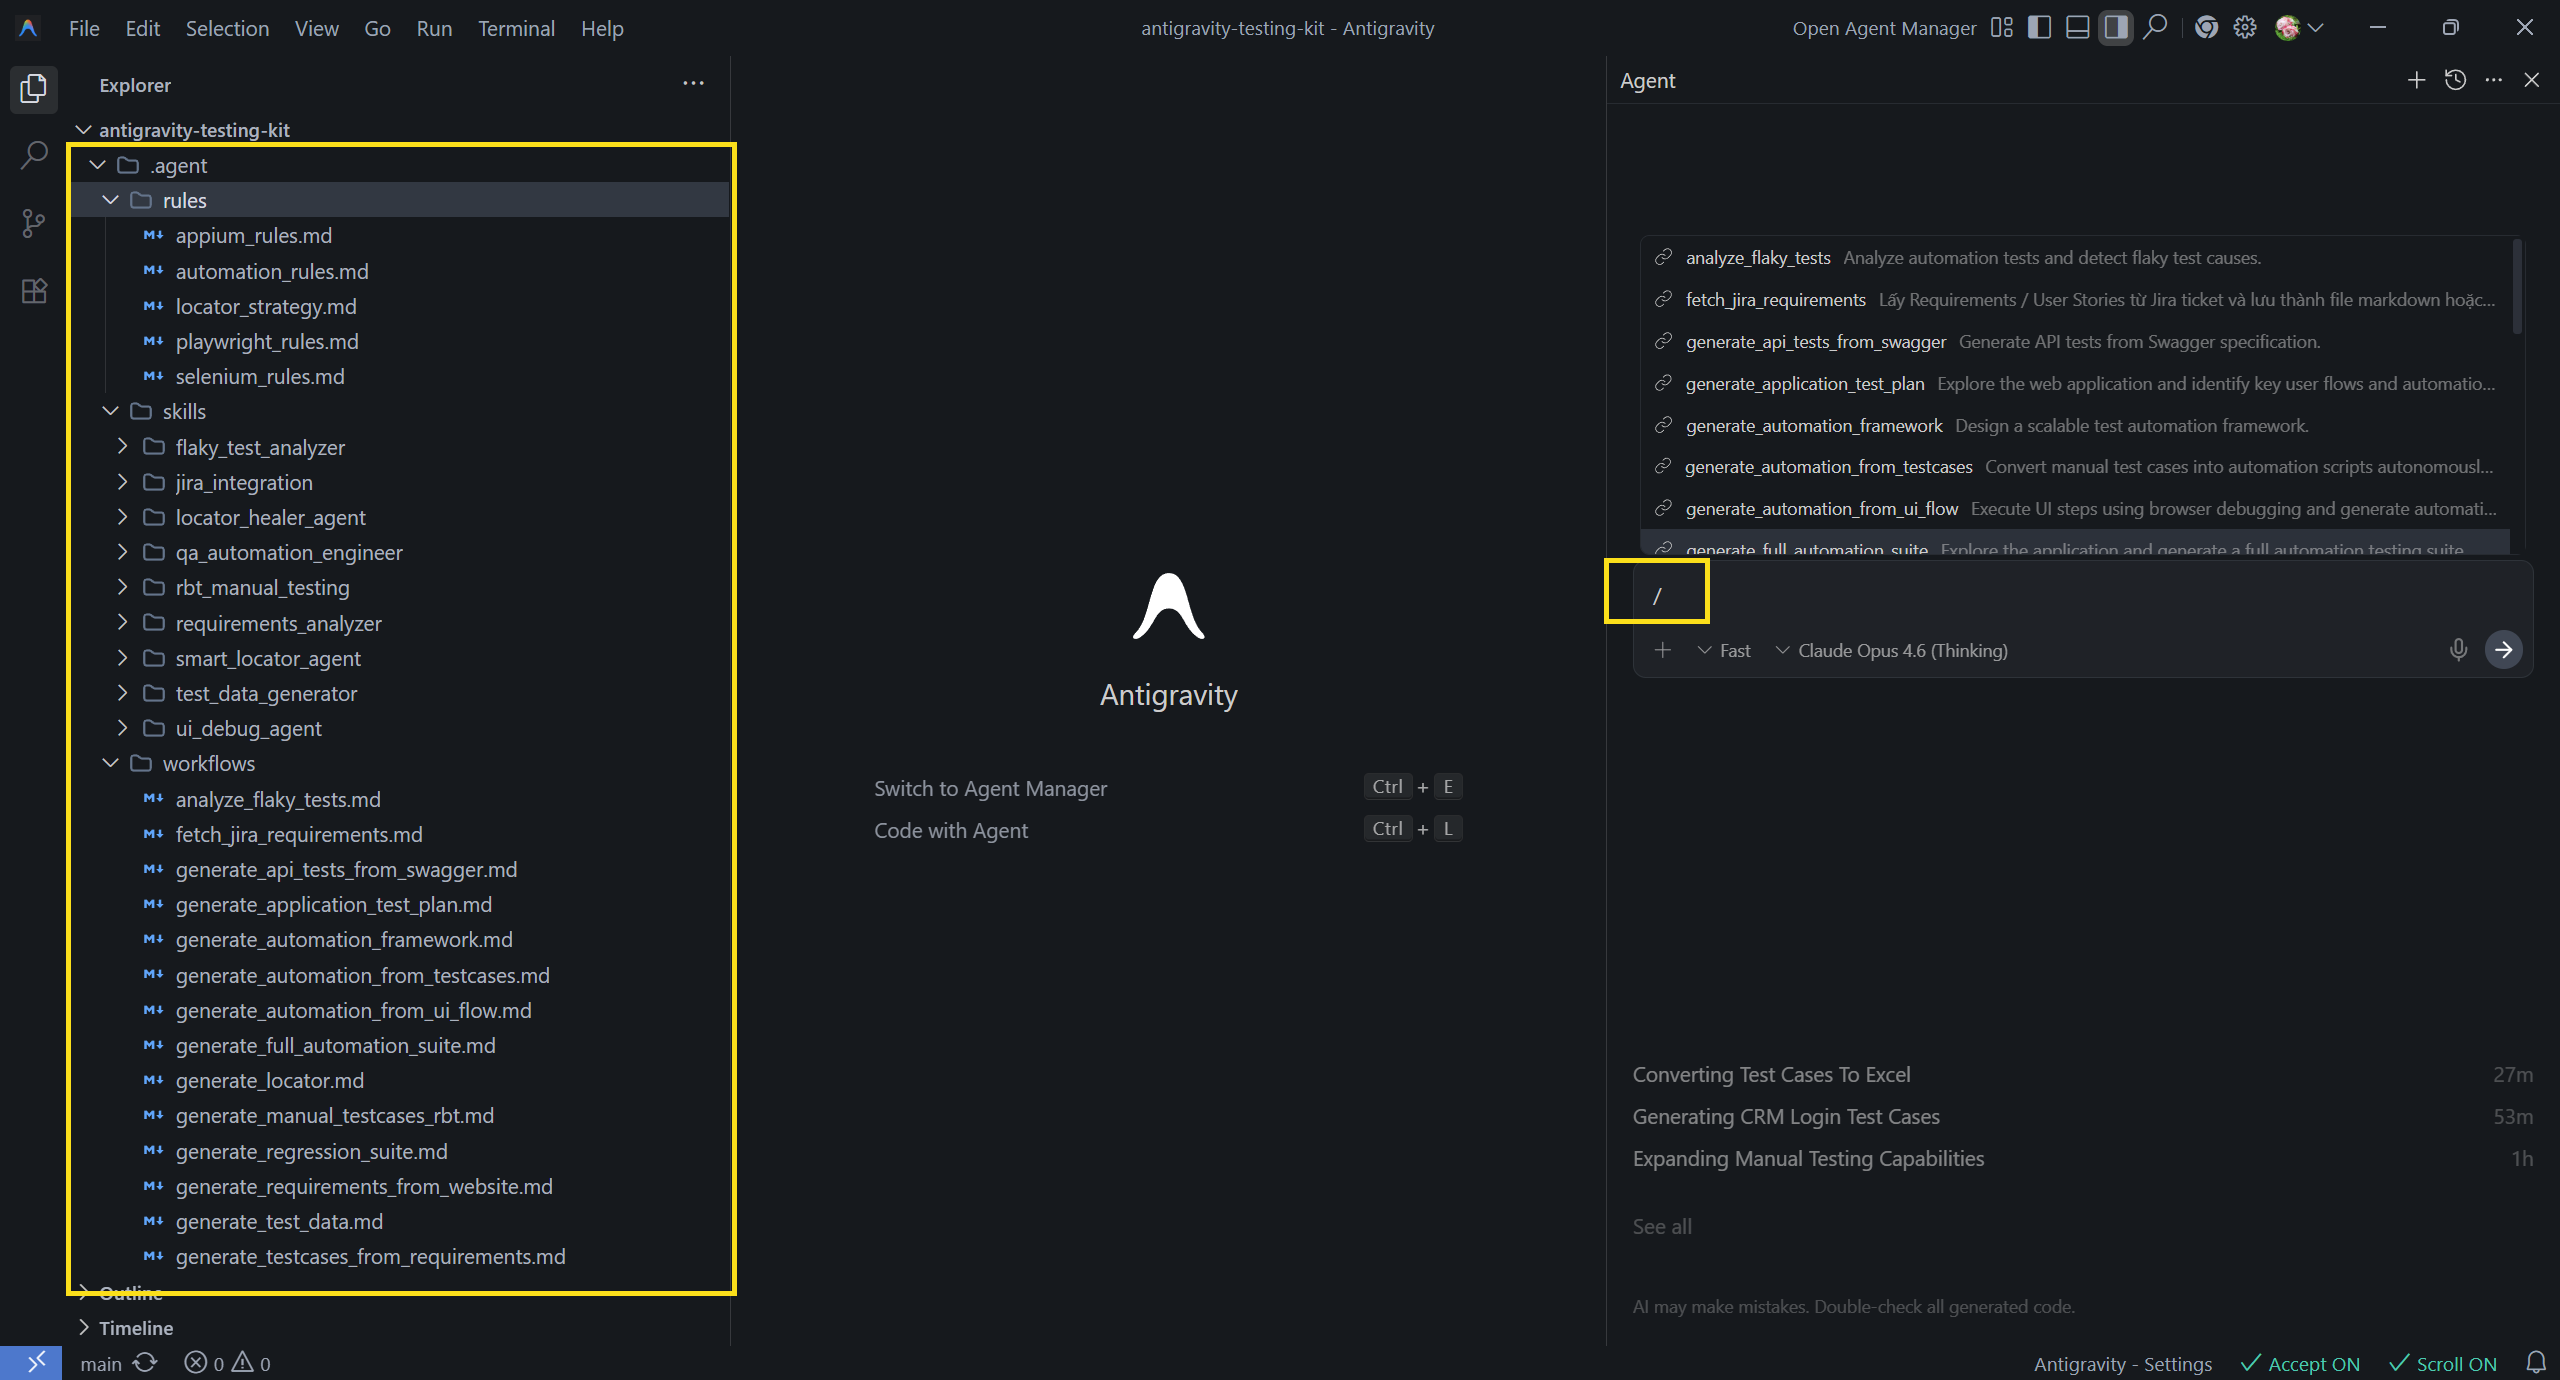
Task: Click the workflow suggestions list scrollbar
Action: click(2516, 288)
